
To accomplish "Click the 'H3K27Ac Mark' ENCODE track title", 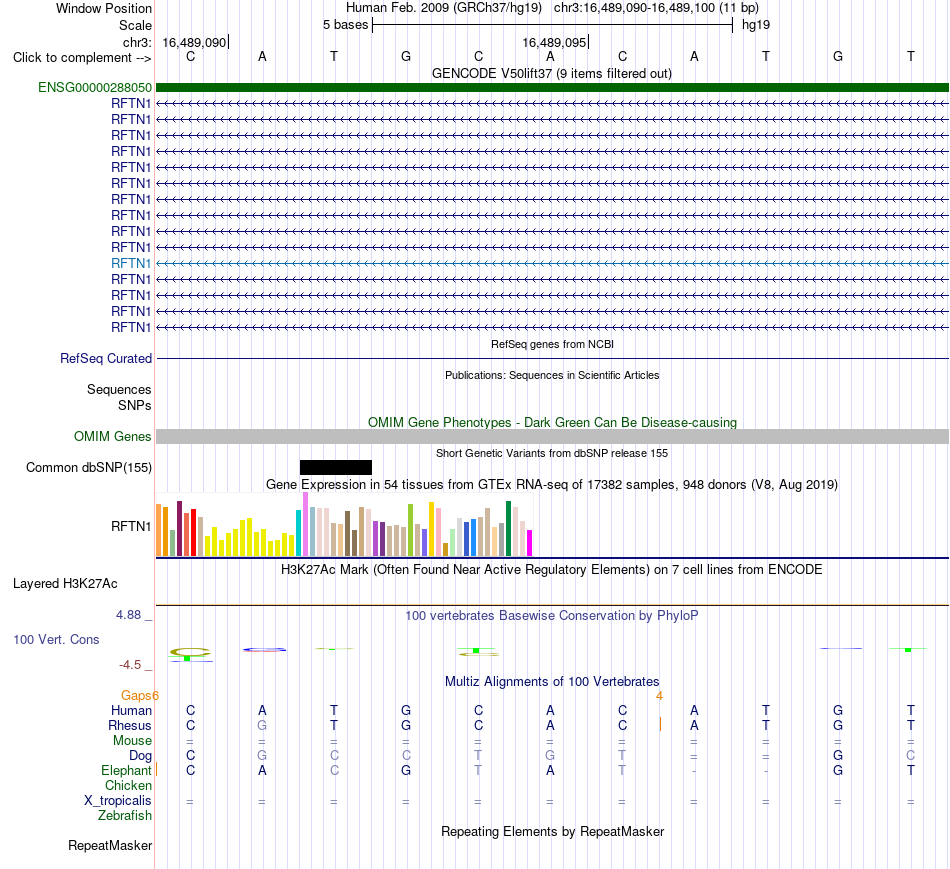I will coord(551,570).
